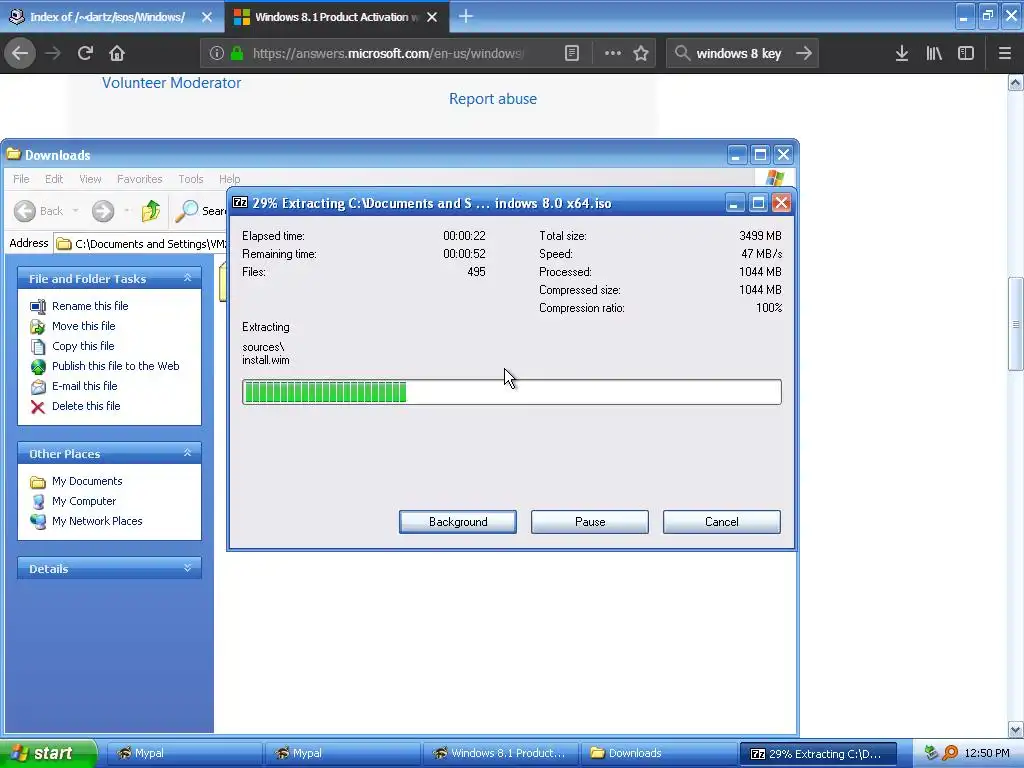This screenshot has width=1024, height=768.
Task: Open Edit menu in Downloads window
Action: tap(54, 179)
